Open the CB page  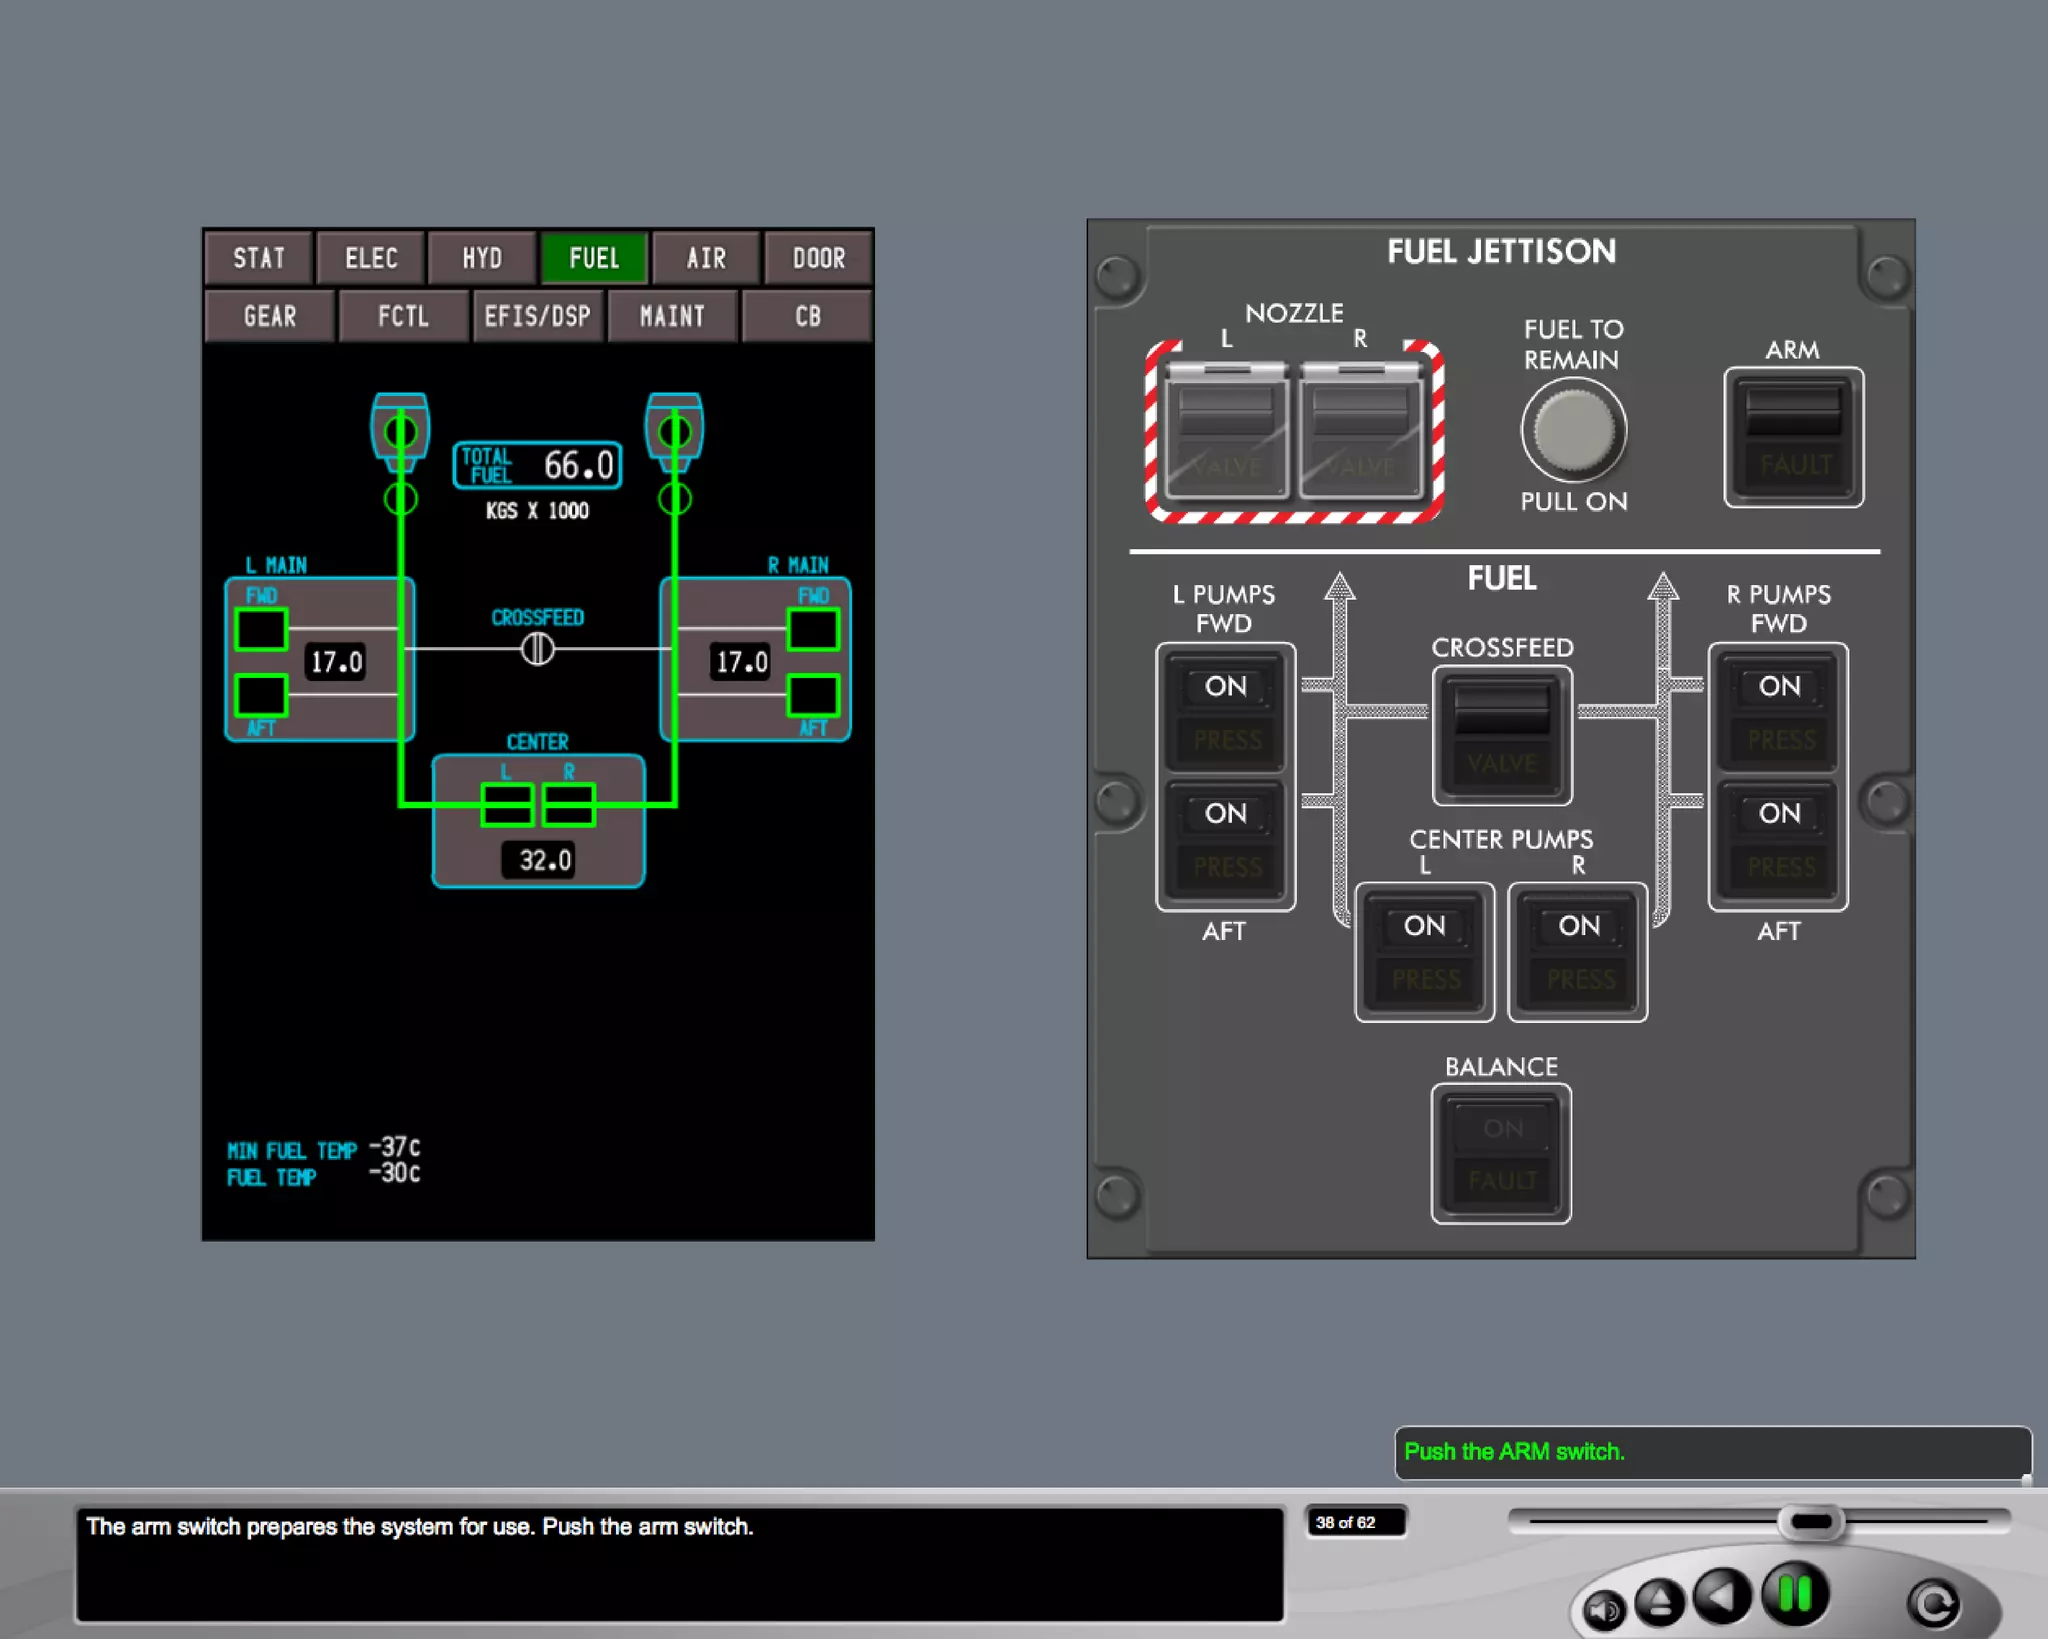[x=808, y=317]
